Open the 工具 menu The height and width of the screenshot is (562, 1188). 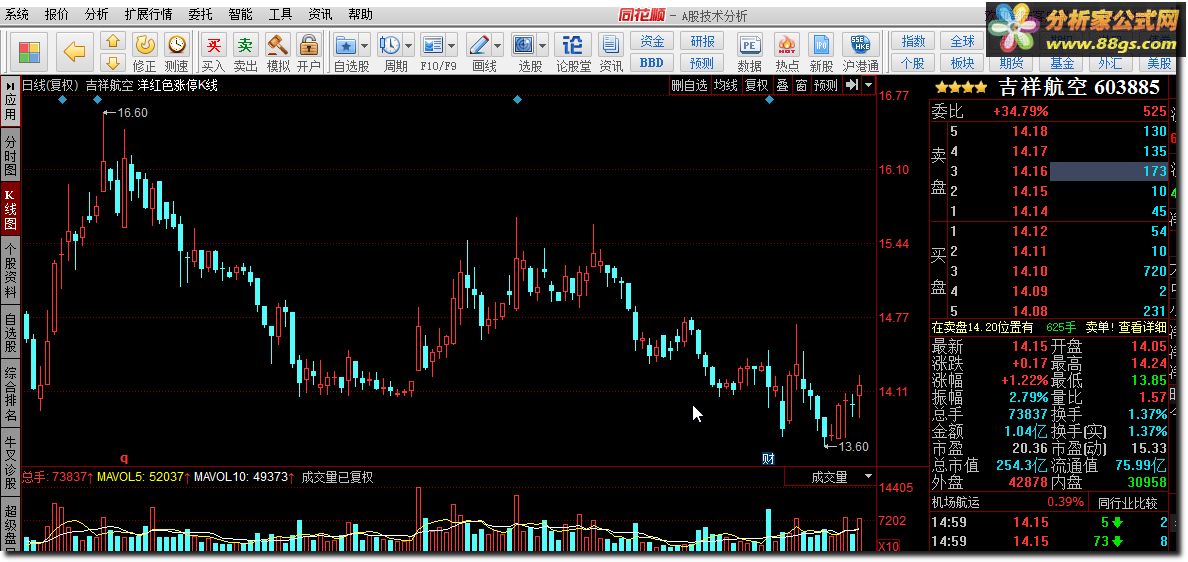point(280,14)
